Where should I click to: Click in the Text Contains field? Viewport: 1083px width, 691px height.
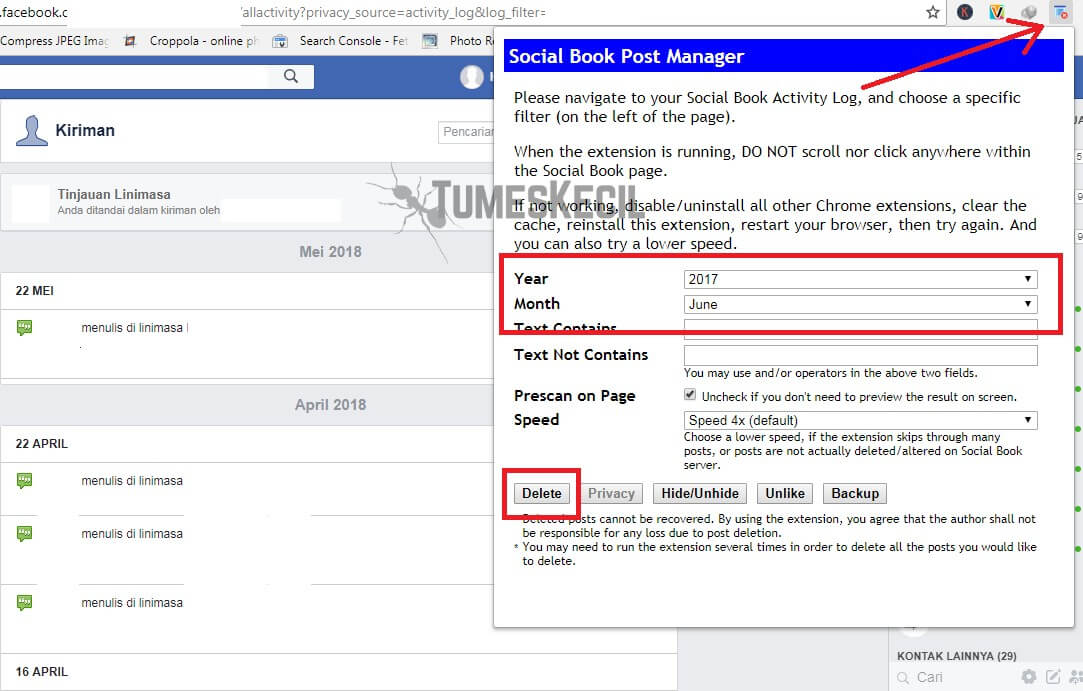(861, 329)
